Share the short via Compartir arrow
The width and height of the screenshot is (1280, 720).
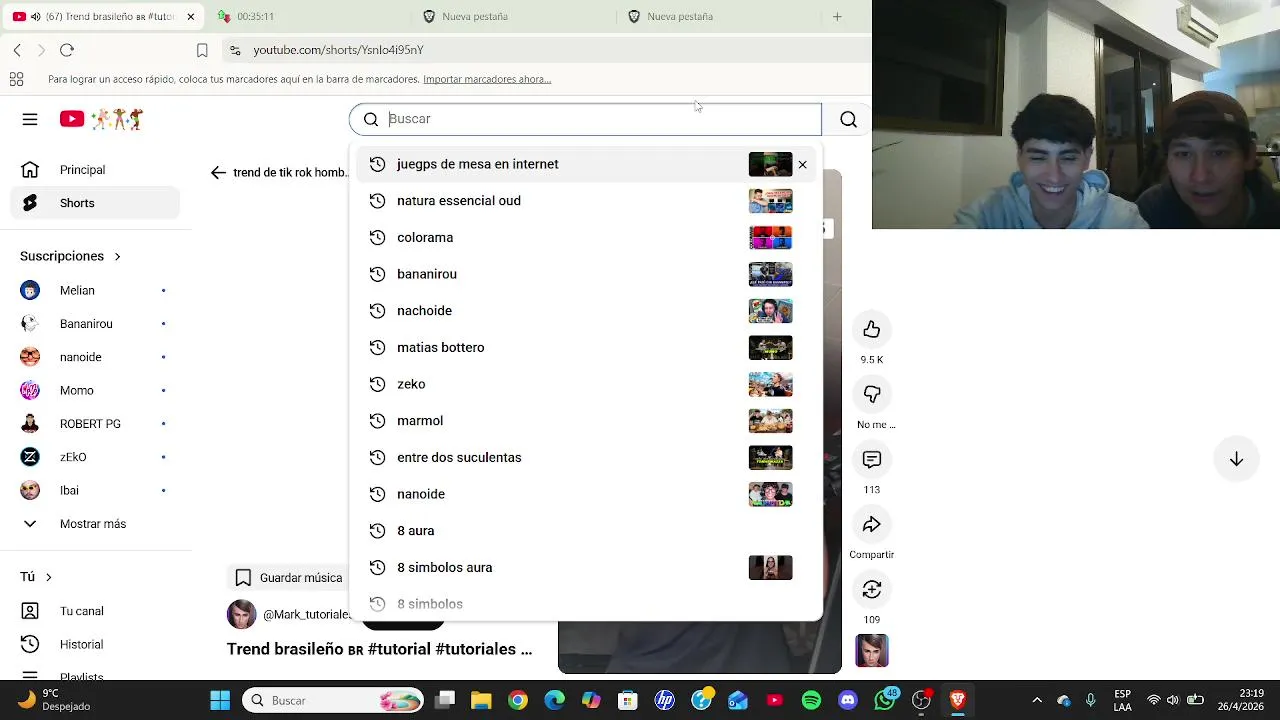click(872, 525)
